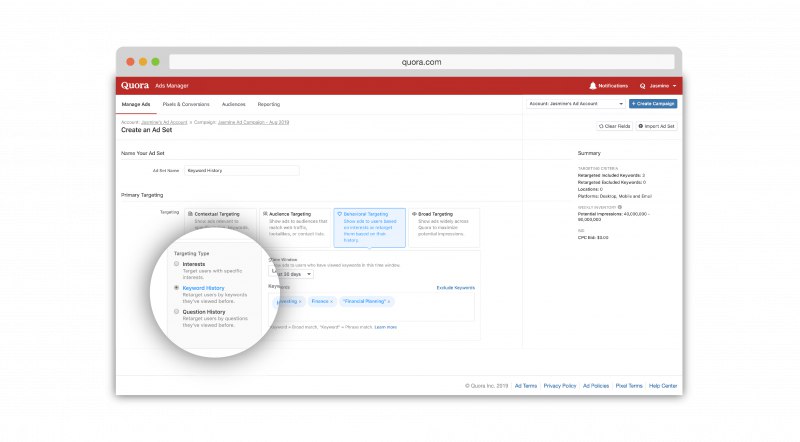Select the Interests targeting type

coord(177,264)
